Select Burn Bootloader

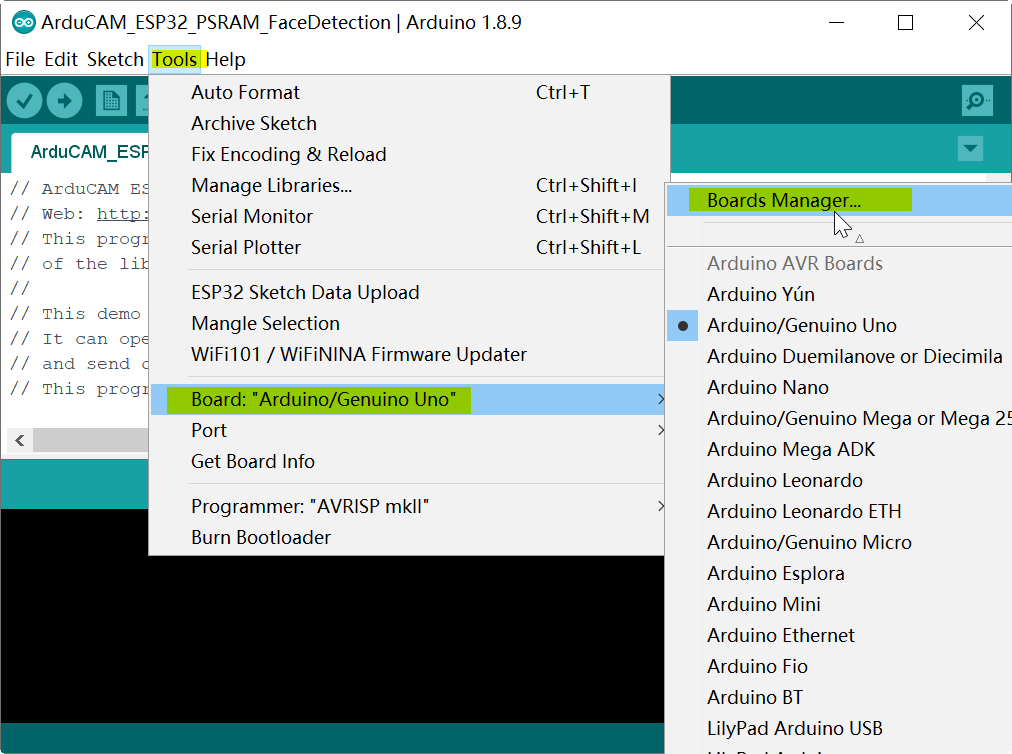pos(407,538)
